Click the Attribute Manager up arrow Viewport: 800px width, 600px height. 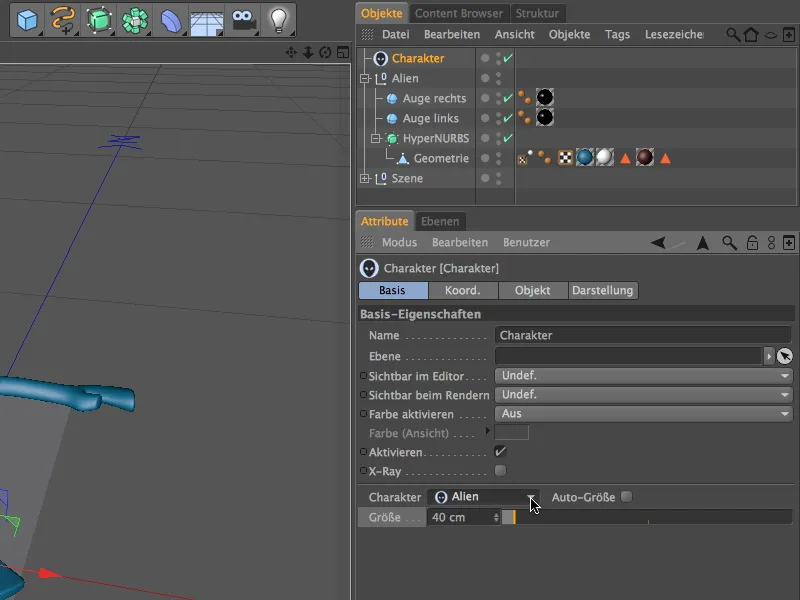[703, 243]
